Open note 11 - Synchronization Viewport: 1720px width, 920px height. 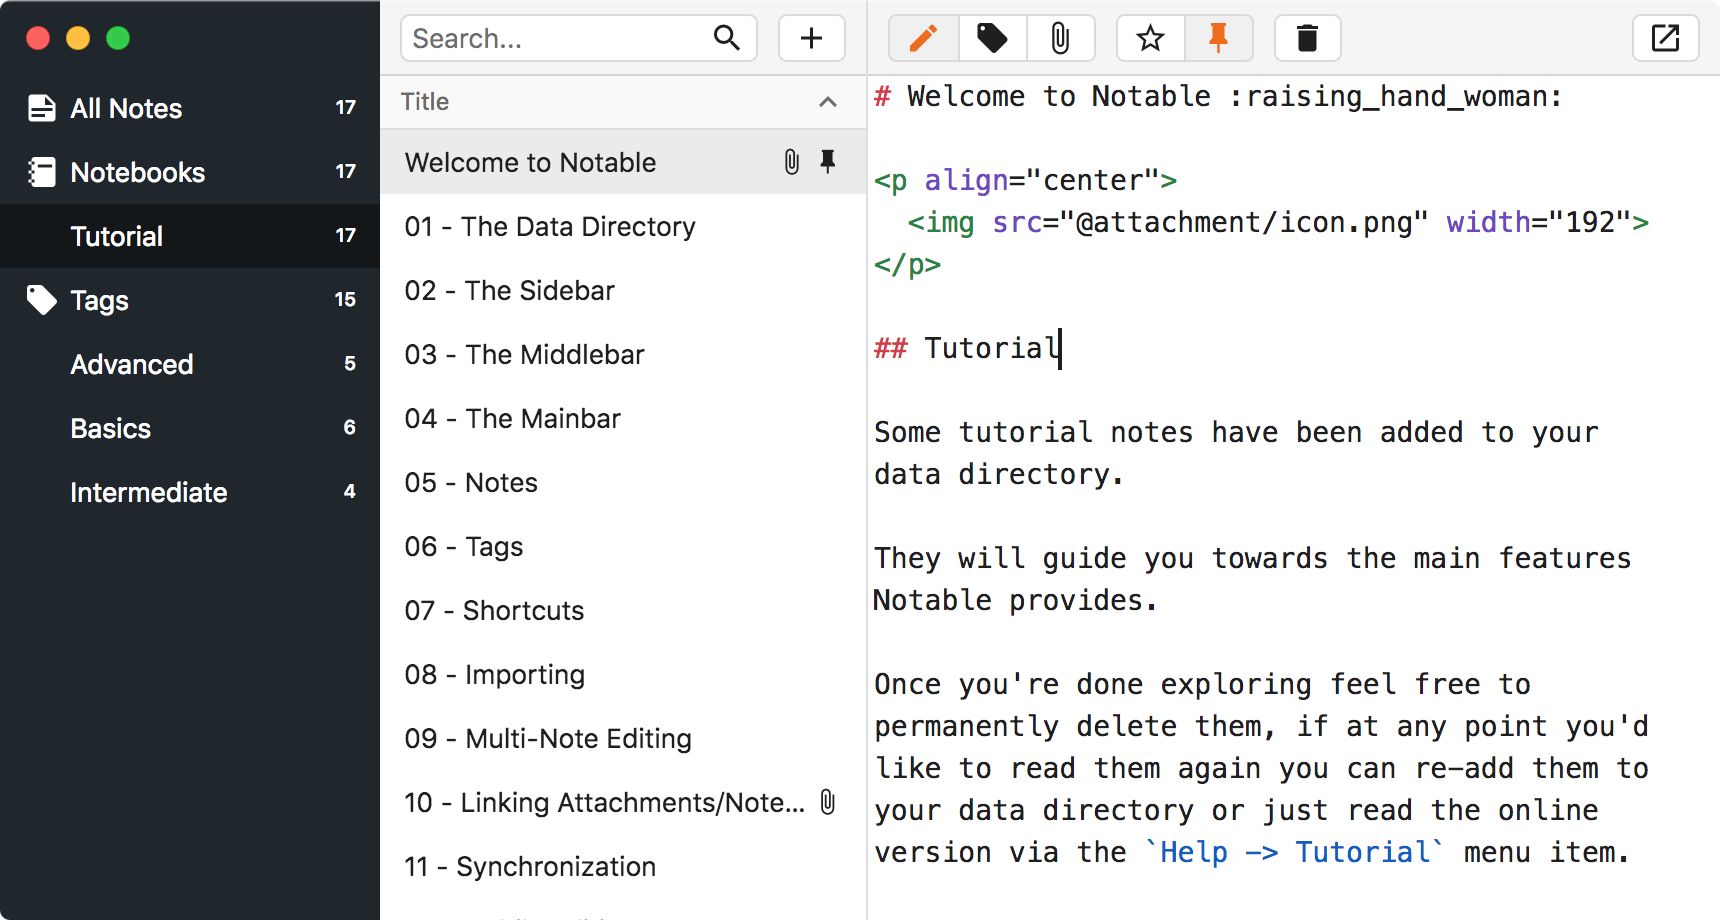click(623, 866)
